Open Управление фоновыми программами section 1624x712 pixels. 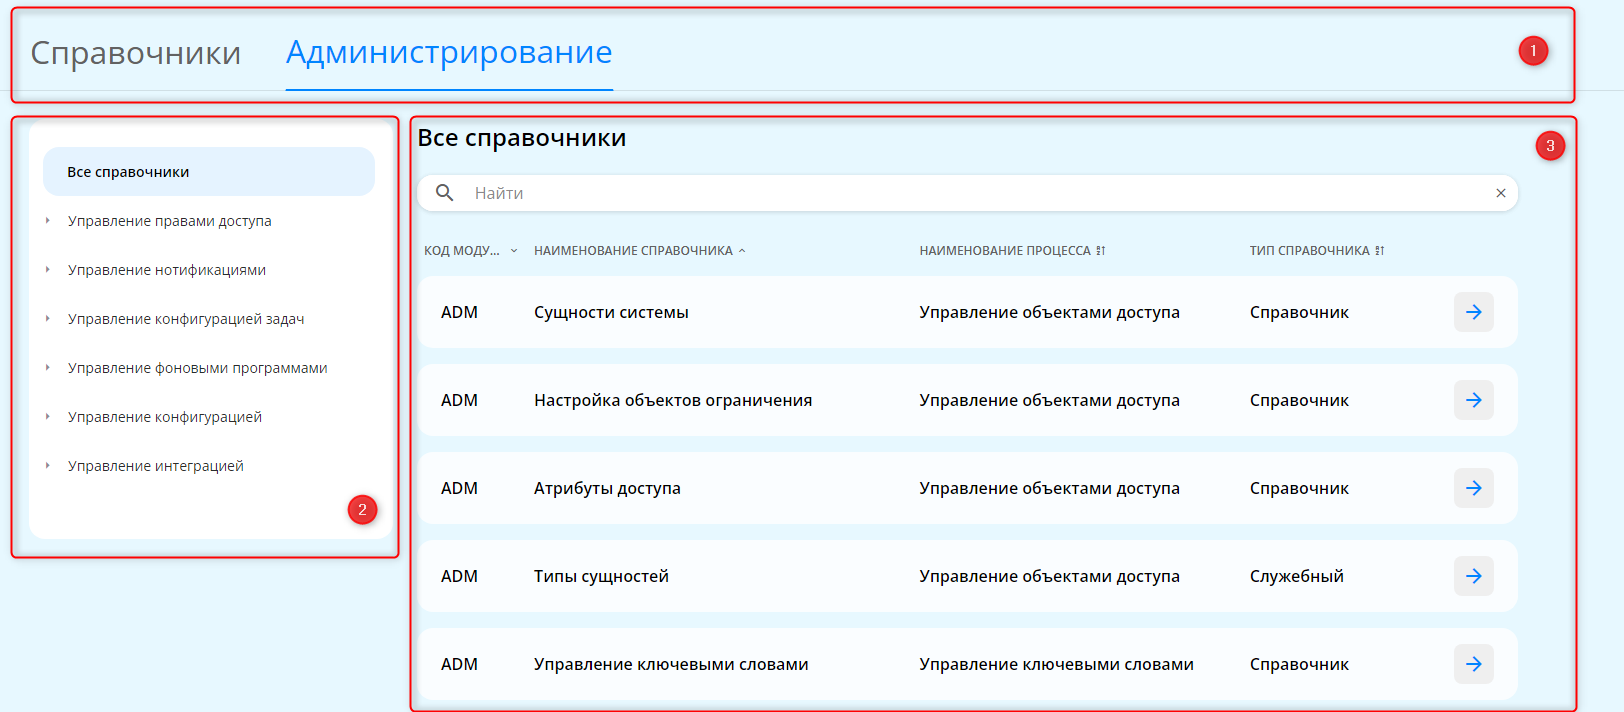(x=198, y=368)
